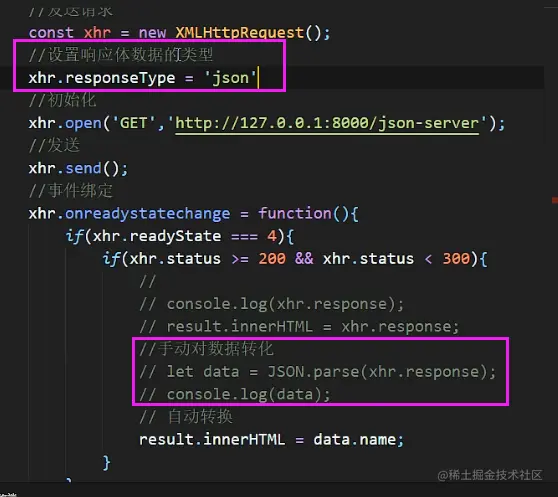
Task: Click the number 200 in status check
Action: [272, 259]
